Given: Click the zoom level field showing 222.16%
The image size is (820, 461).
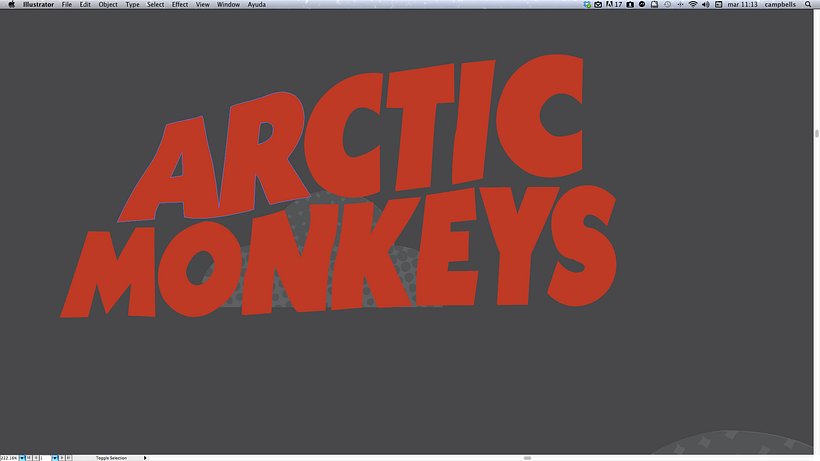Looking at the screenshot, I should point(9,458).
